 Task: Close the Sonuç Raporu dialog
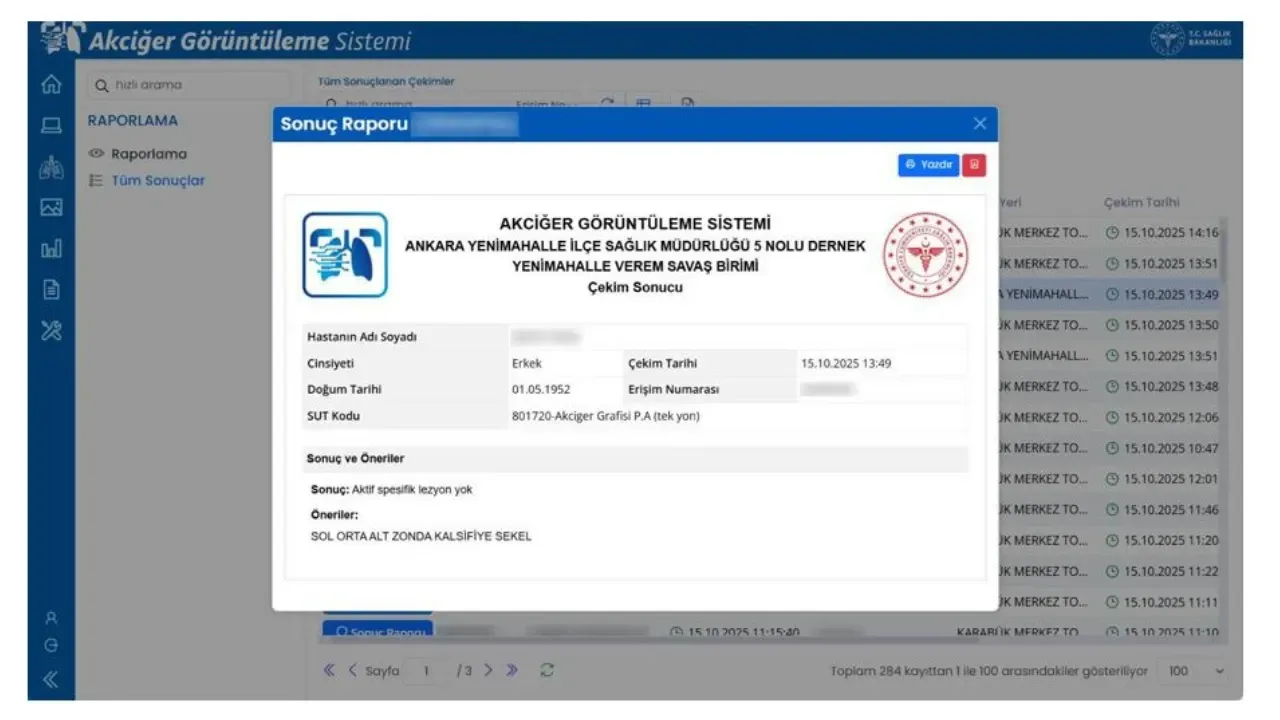coord(979,124)
